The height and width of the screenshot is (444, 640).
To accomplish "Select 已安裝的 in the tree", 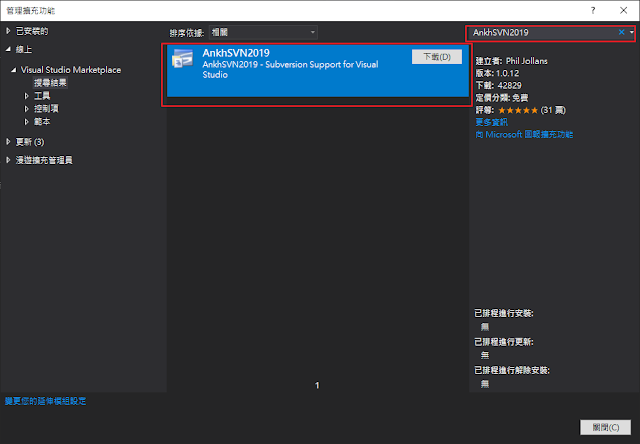I will click(x=32, y=31).
